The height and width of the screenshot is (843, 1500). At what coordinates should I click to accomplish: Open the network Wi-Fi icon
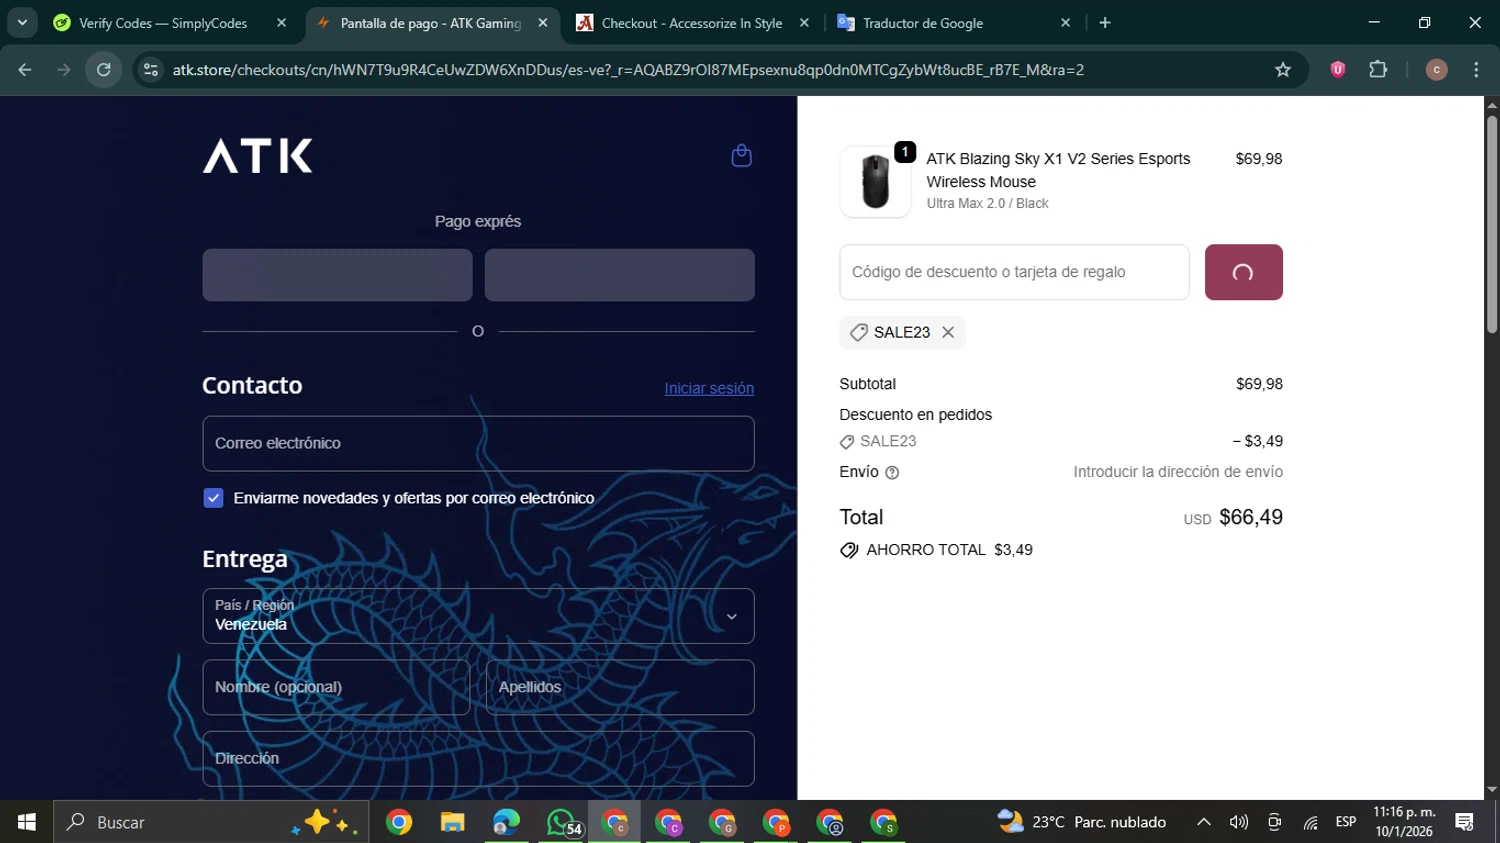1310,822
